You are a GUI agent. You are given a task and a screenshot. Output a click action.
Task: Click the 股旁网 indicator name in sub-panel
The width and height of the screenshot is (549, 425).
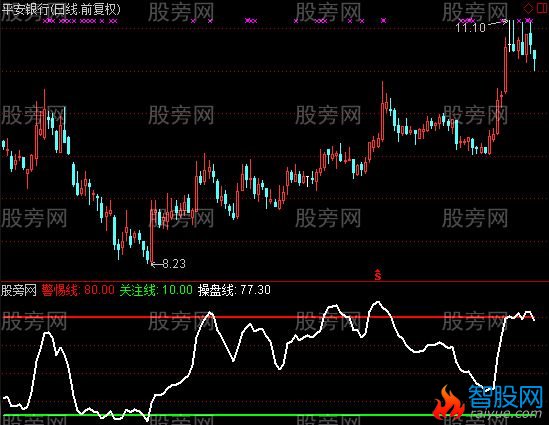[x=19, y=290]
